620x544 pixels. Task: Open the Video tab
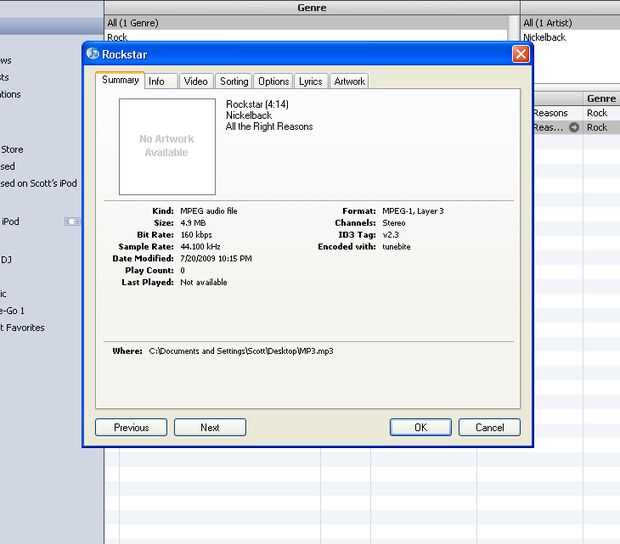[196, 81]
